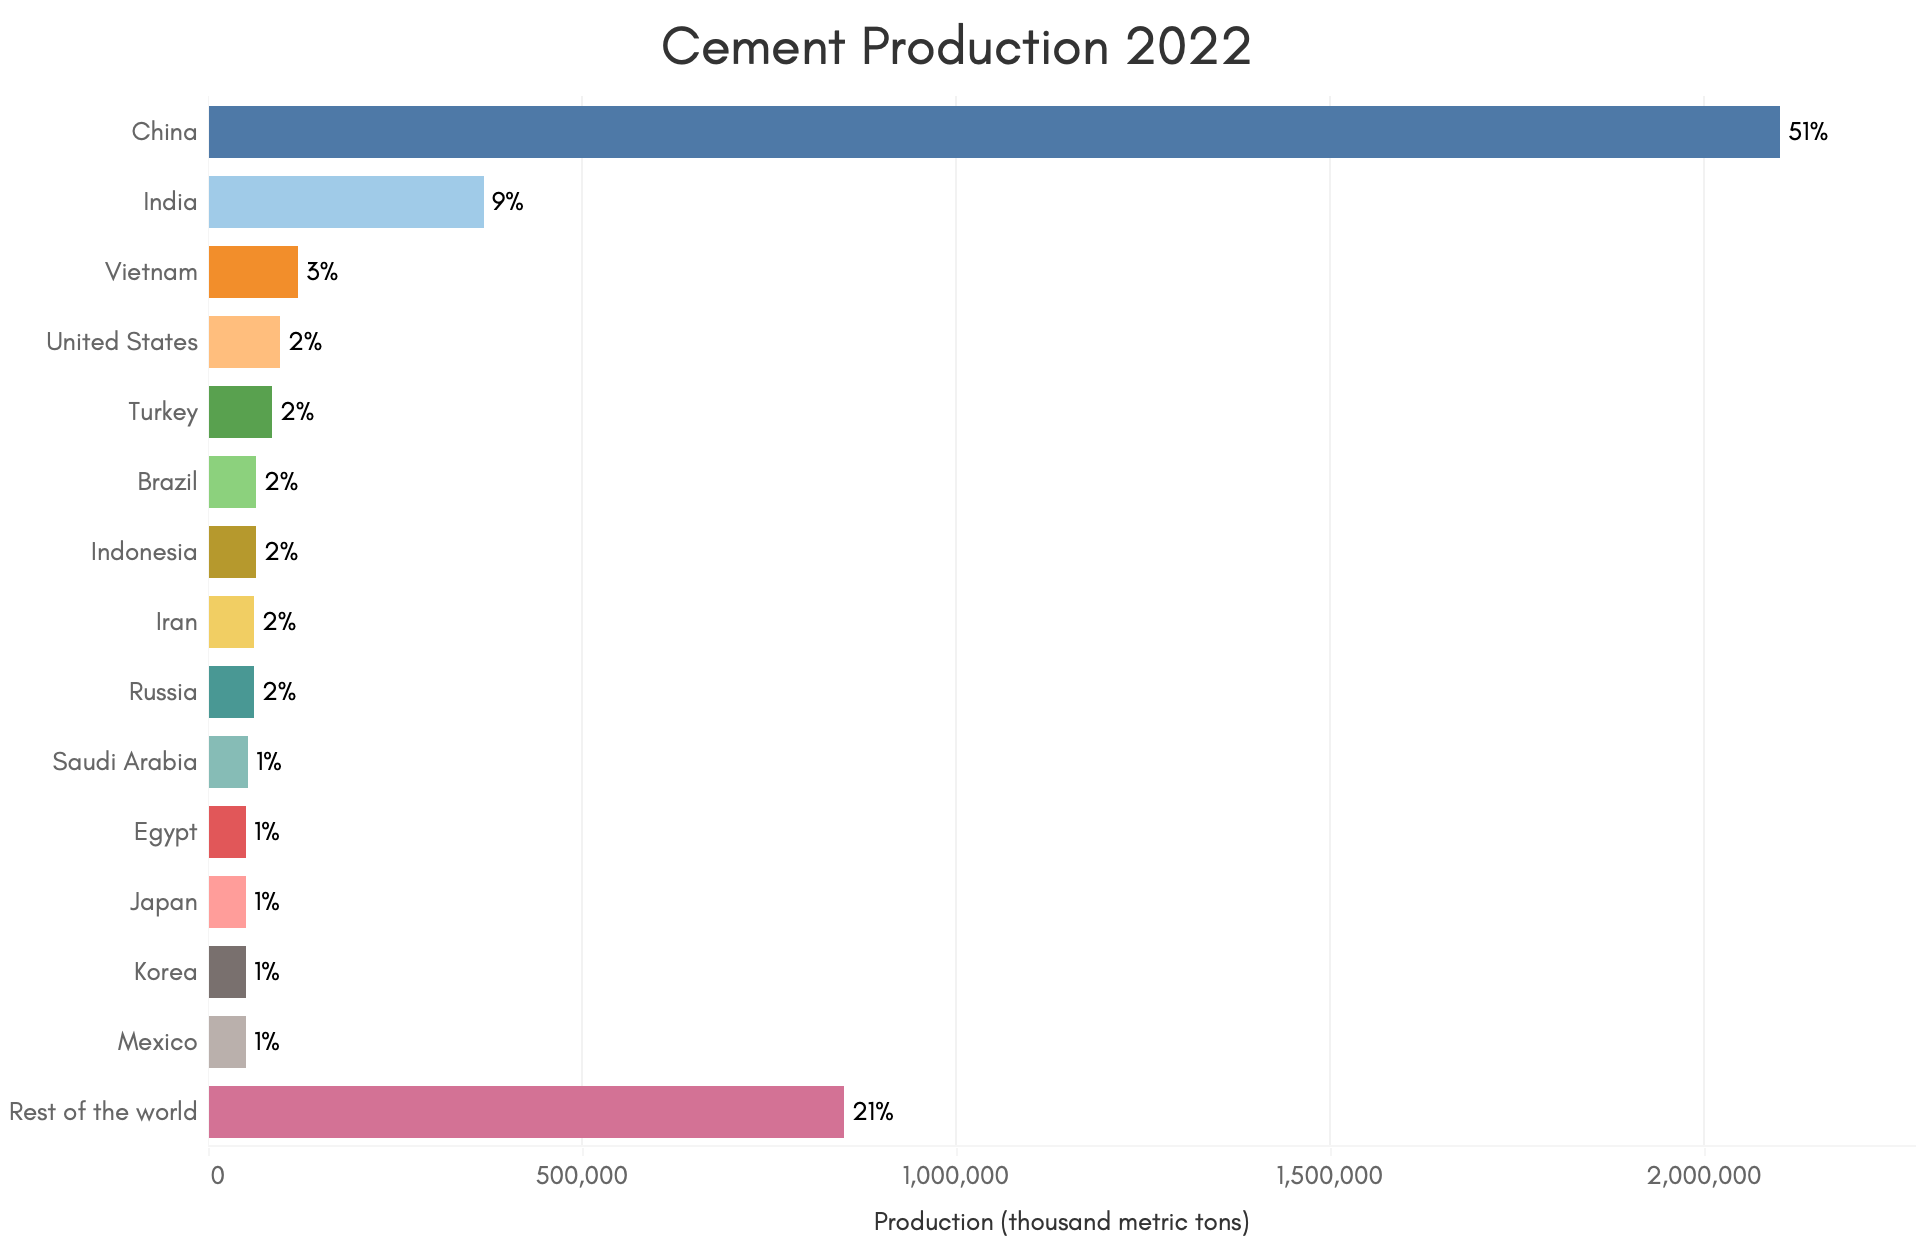Select the light blue India bar

[x=346, y=202]
